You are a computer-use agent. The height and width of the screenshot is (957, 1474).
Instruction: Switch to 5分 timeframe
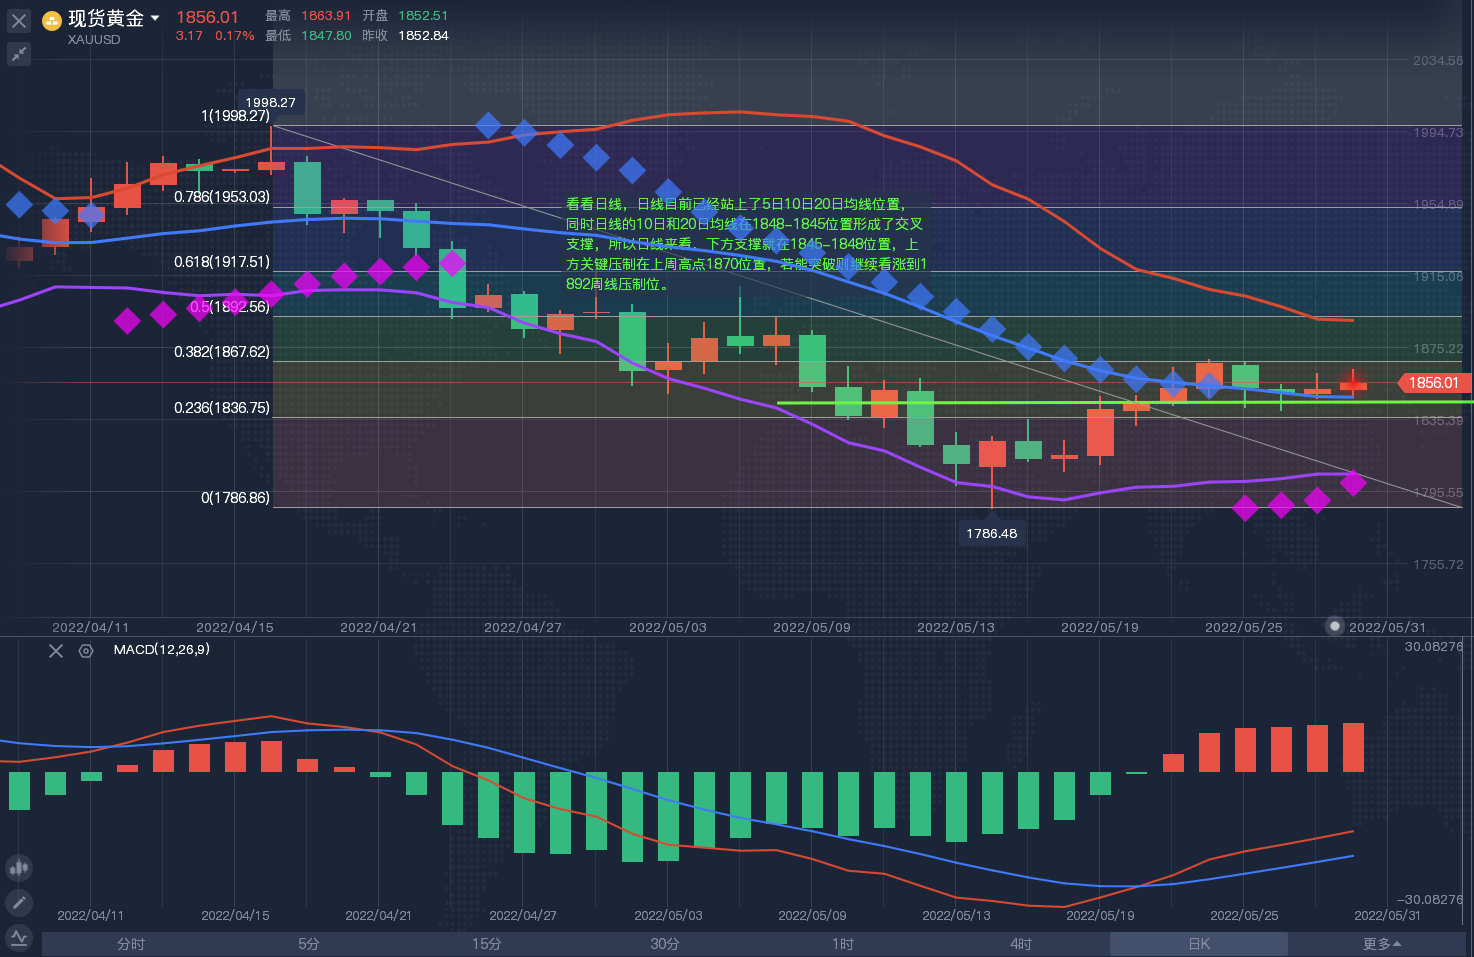click(x=309, y=944)
